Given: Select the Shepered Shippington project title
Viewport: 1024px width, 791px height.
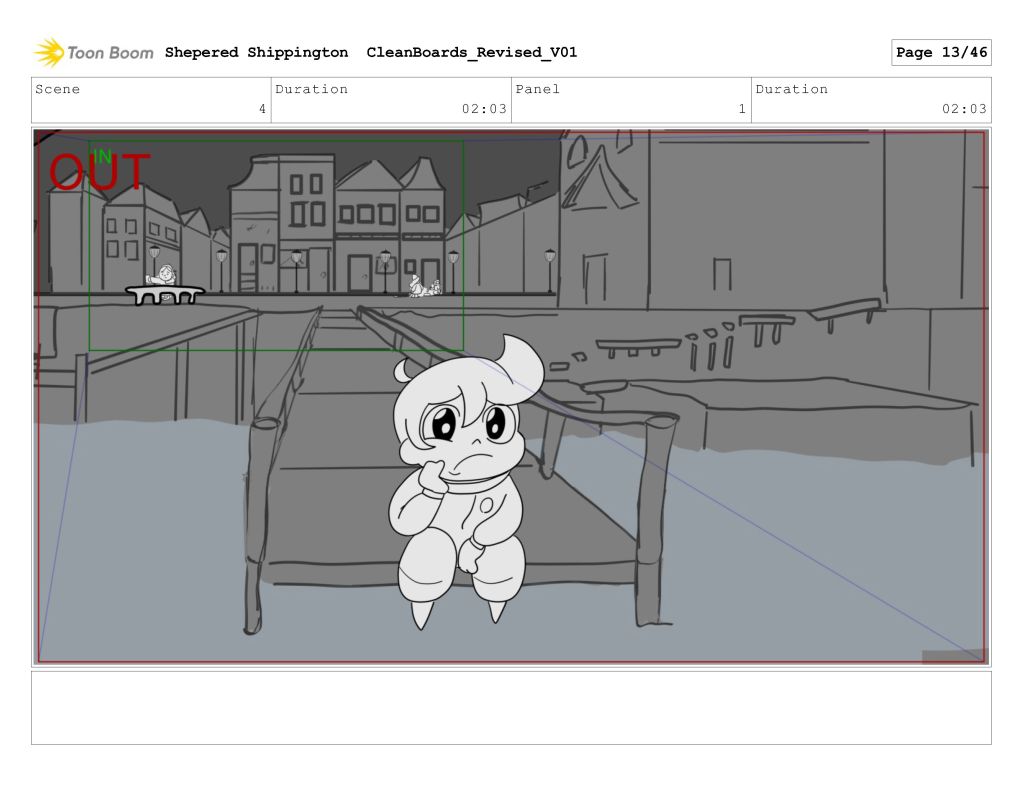Looking at the screenshot, I should (256, 53).
